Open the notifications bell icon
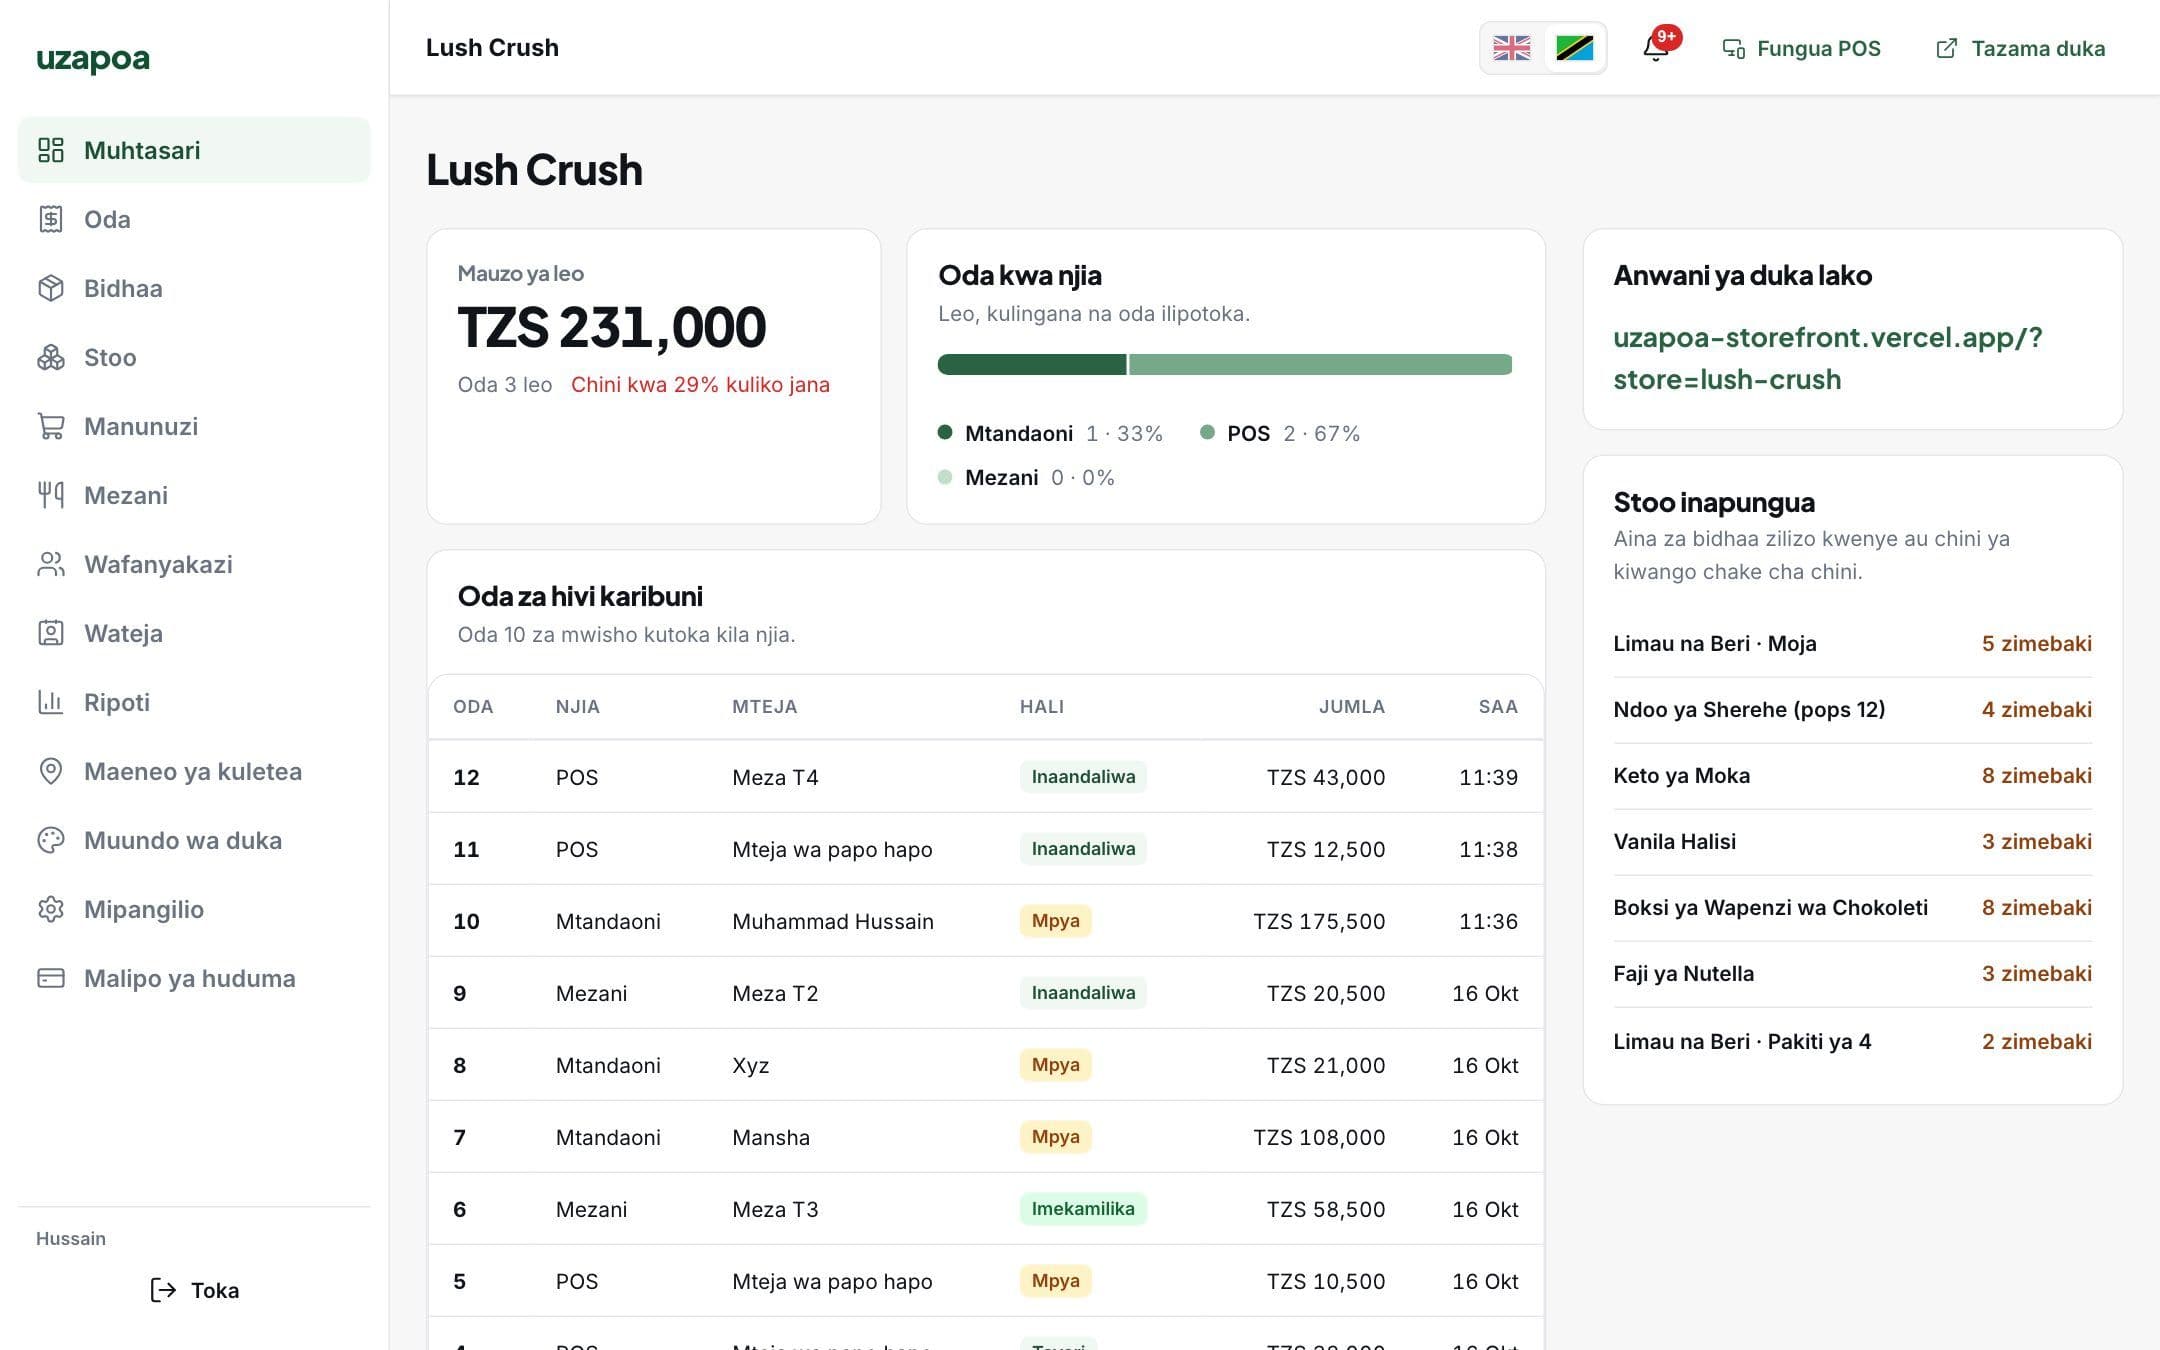Screen dimensions: 2160x1350 1656,48
